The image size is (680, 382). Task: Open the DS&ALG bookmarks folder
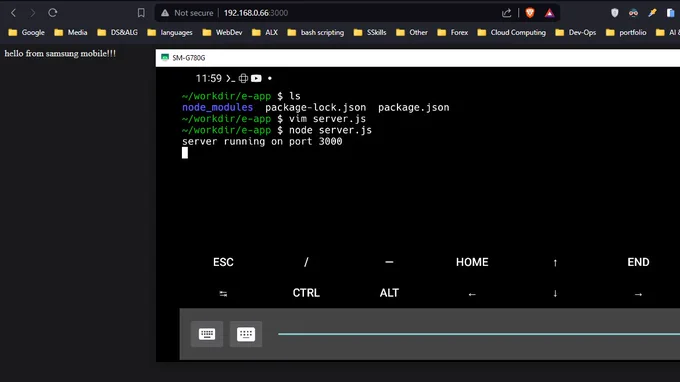point(118,33)
